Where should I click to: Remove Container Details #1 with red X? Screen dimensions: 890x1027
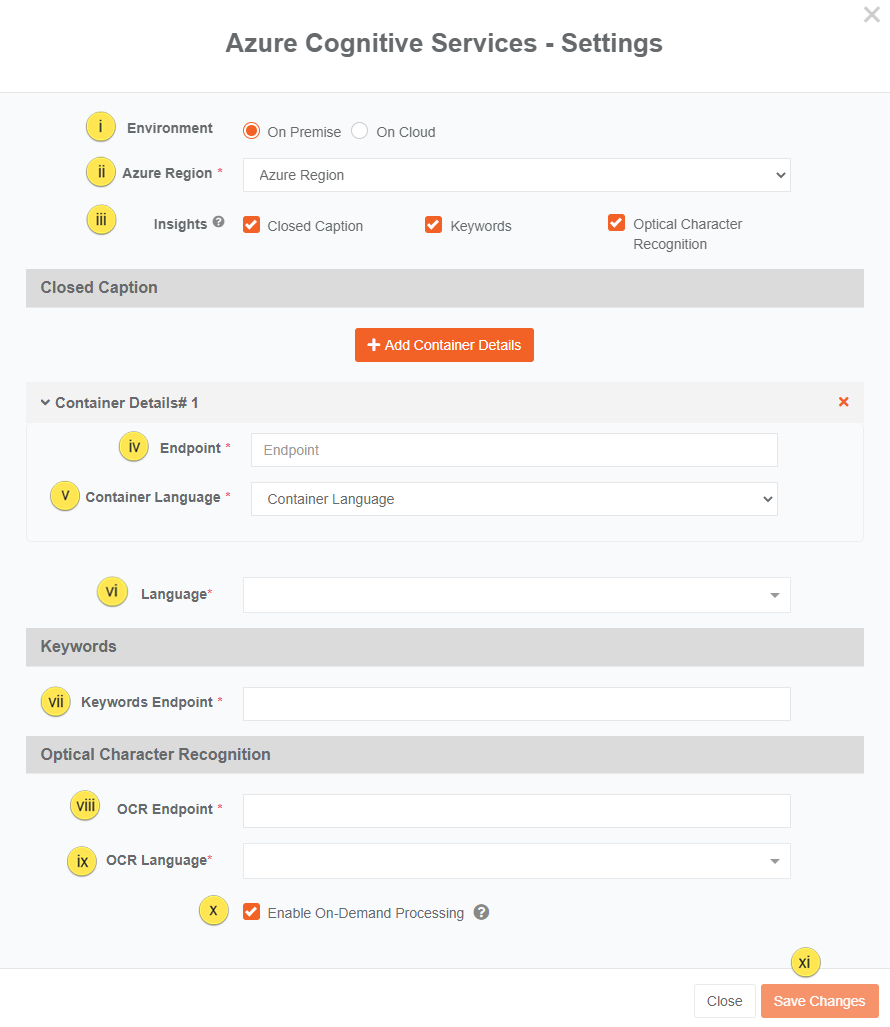point(843,402)
